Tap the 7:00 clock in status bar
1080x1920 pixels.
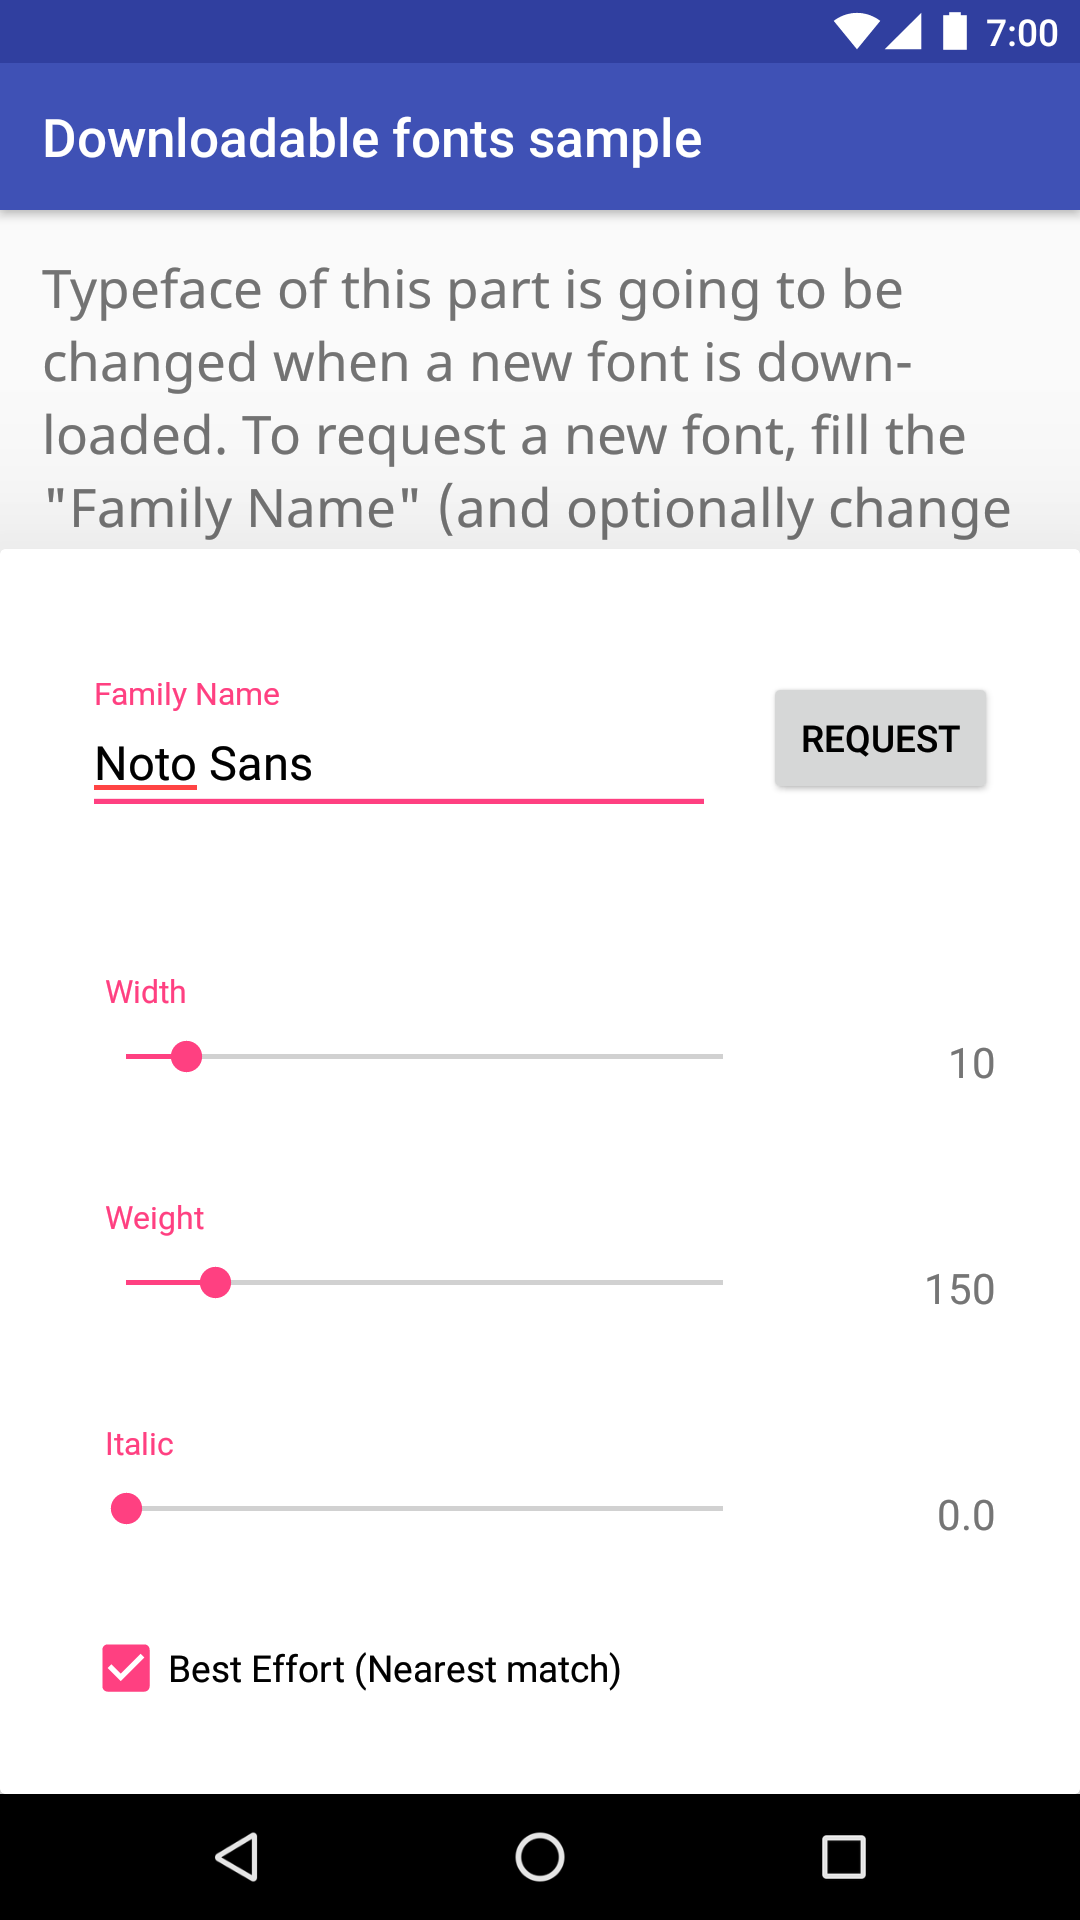(x=1021, y=33)
